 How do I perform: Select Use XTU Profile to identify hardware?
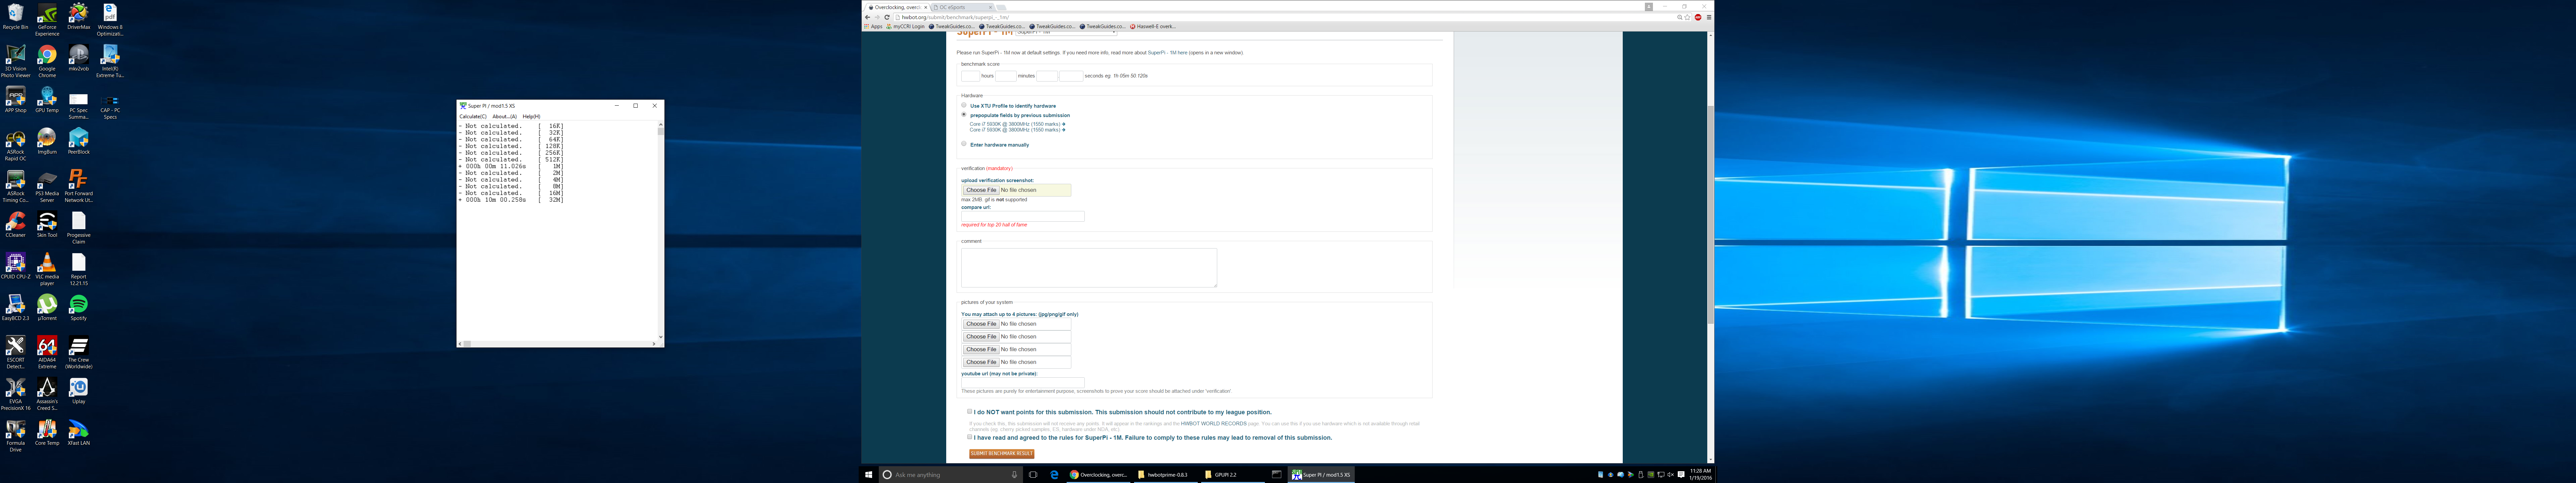tap(964, 105)
